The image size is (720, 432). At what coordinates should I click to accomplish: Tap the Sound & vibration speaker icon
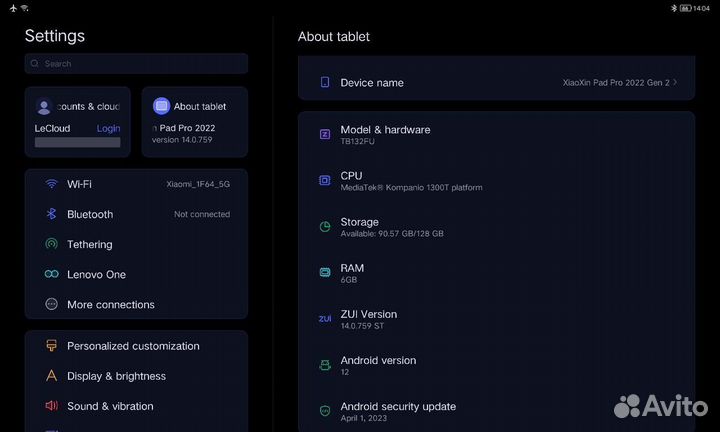51,406
